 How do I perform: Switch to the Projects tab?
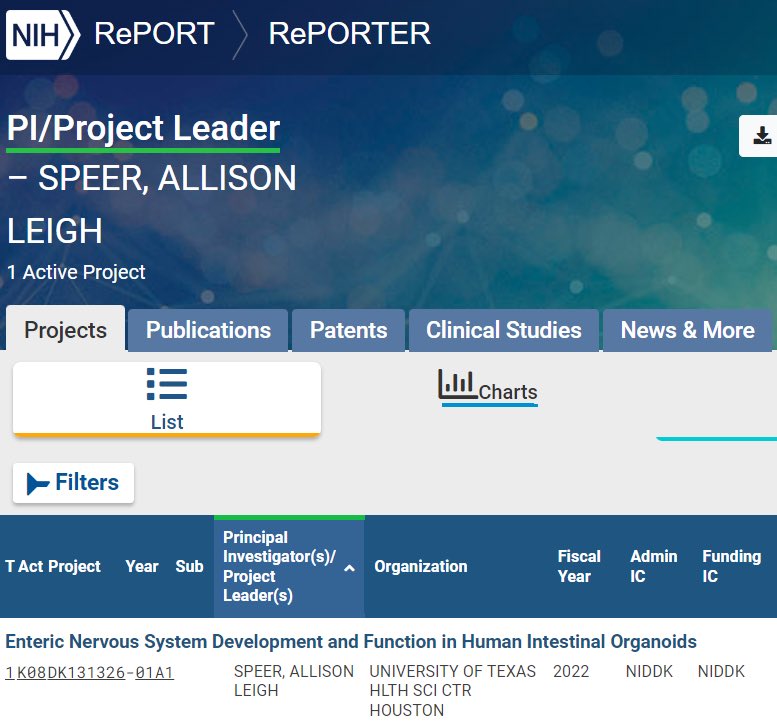coord(65,330)
